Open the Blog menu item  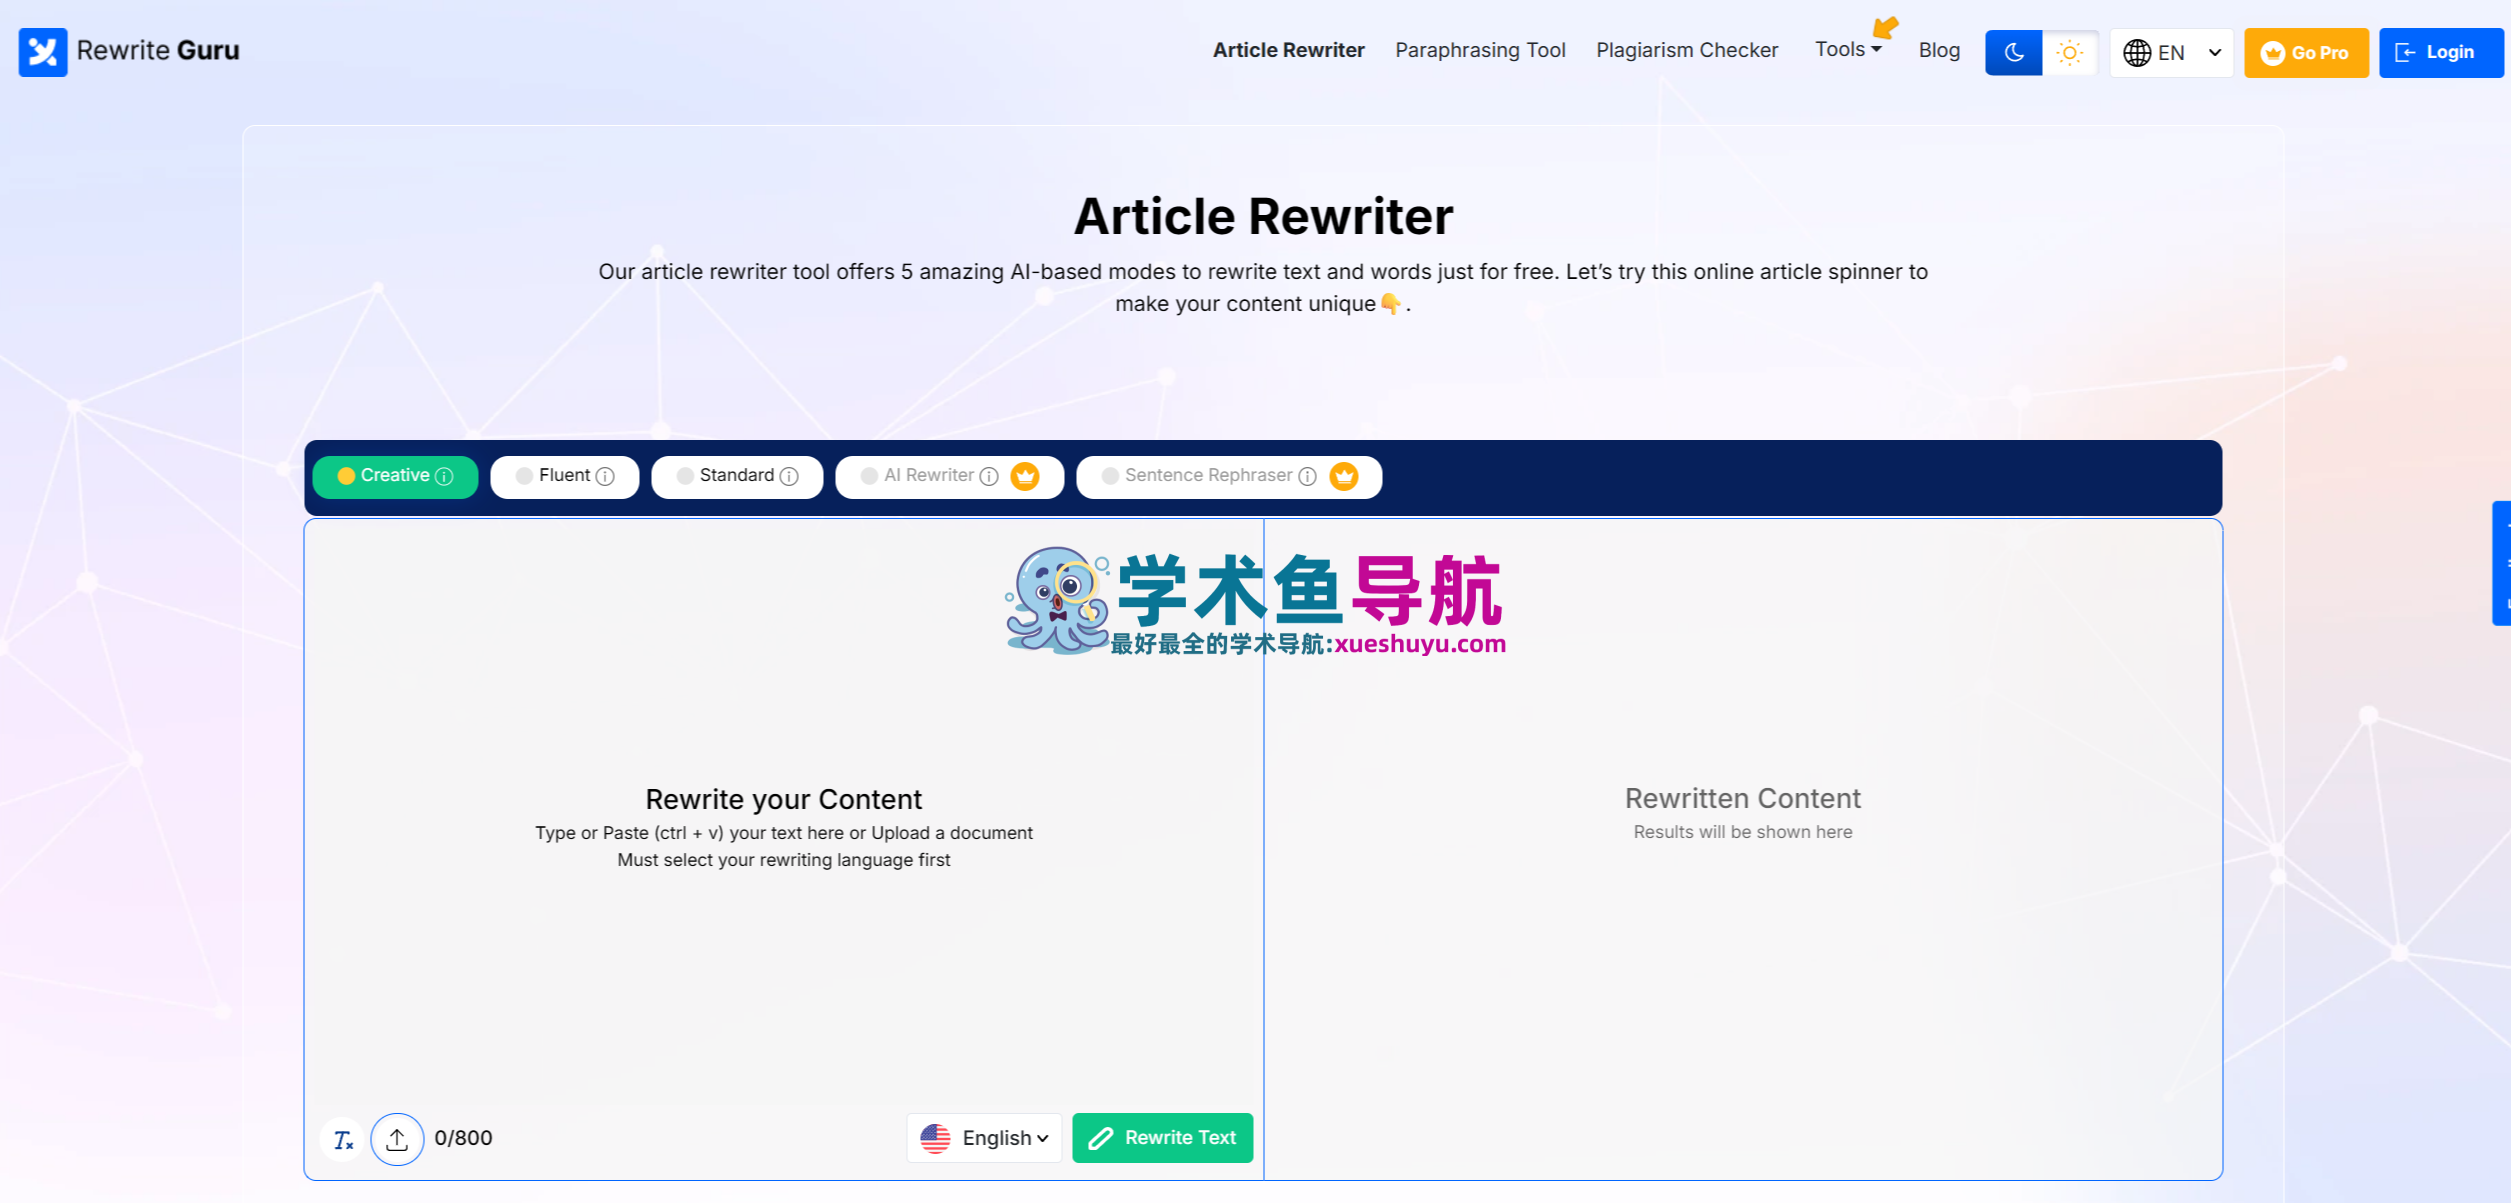pyautogui.click(x=1939, y=50)
